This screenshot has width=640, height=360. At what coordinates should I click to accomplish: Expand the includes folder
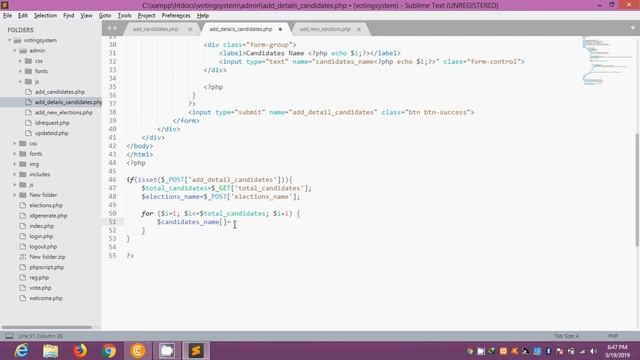(15, 174)
